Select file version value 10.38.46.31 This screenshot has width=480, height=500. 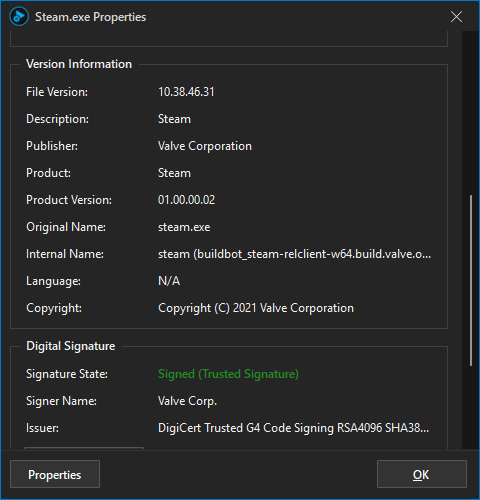[186, 92]
